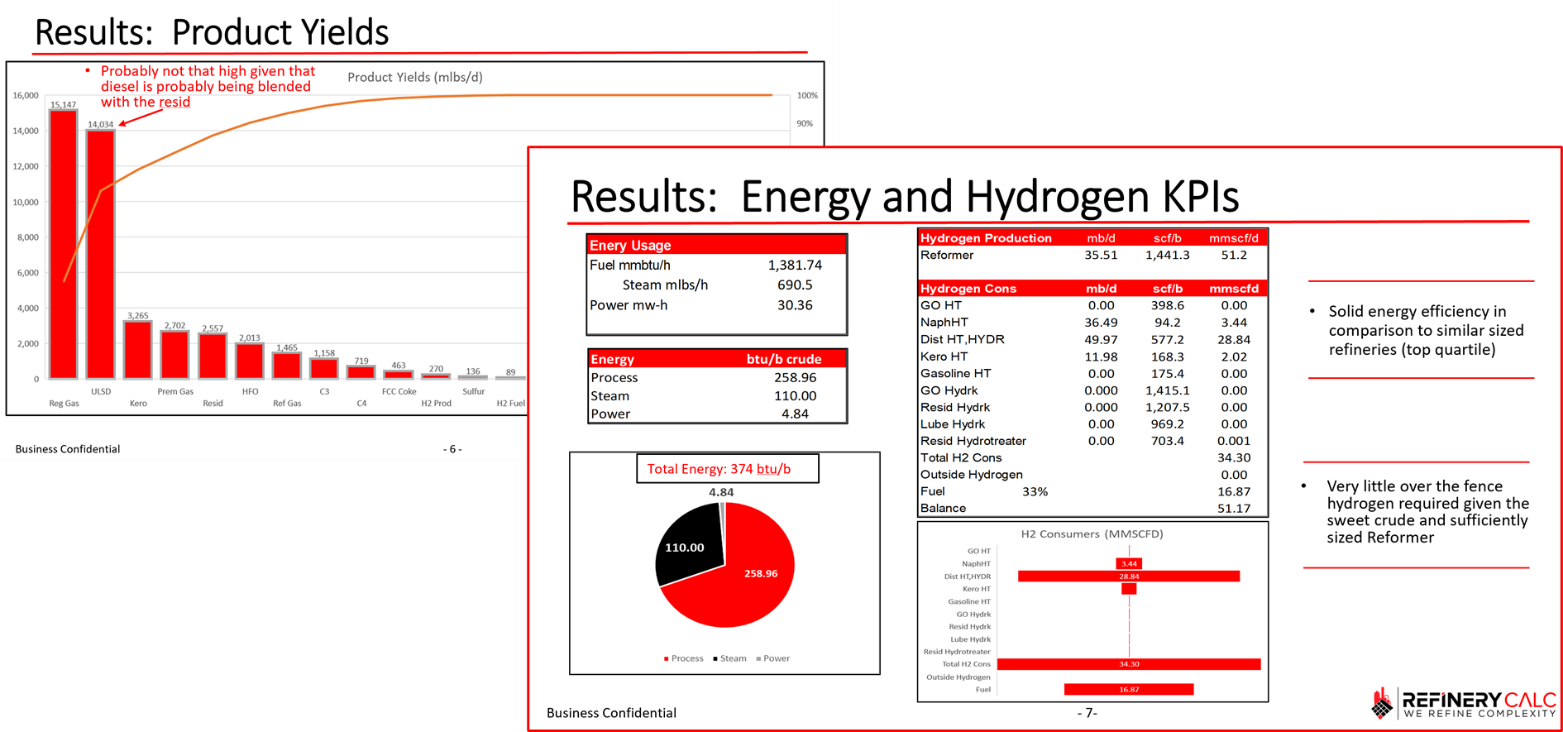
Task: Click the C3 bar labeled 1,158
Action: click(x=323, y=368)
